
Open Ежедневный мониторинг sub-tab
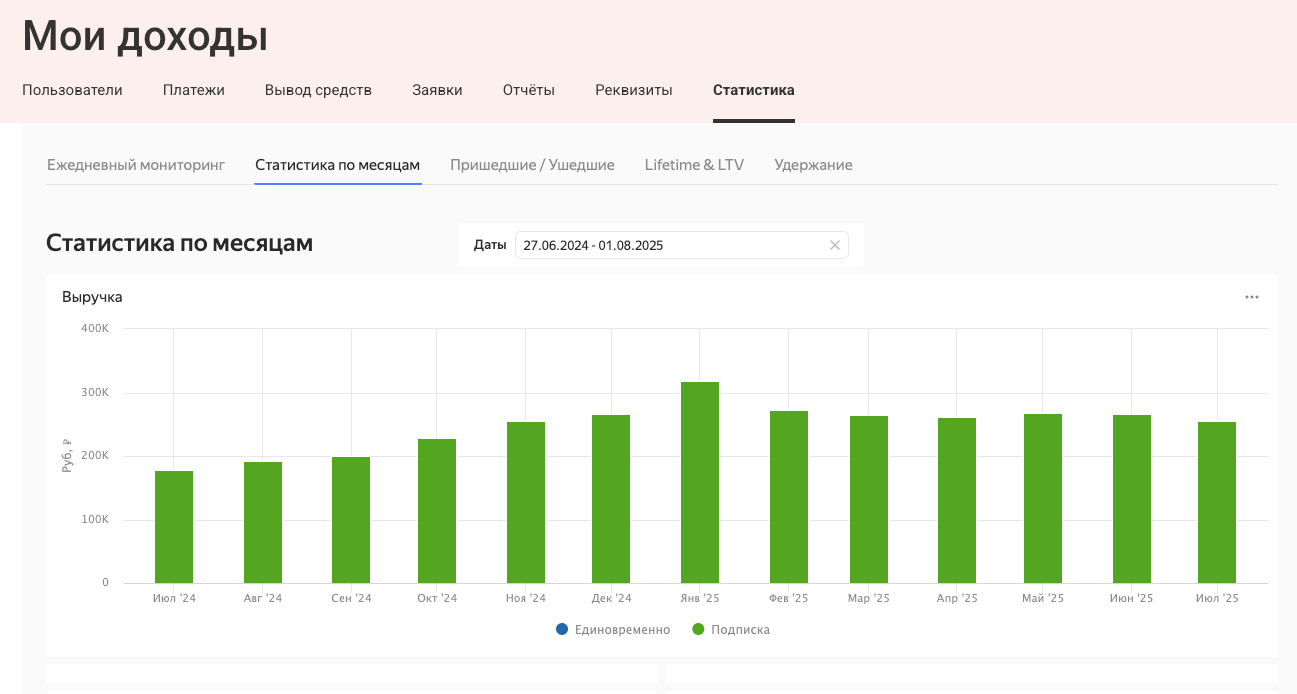tap(136, 165)
